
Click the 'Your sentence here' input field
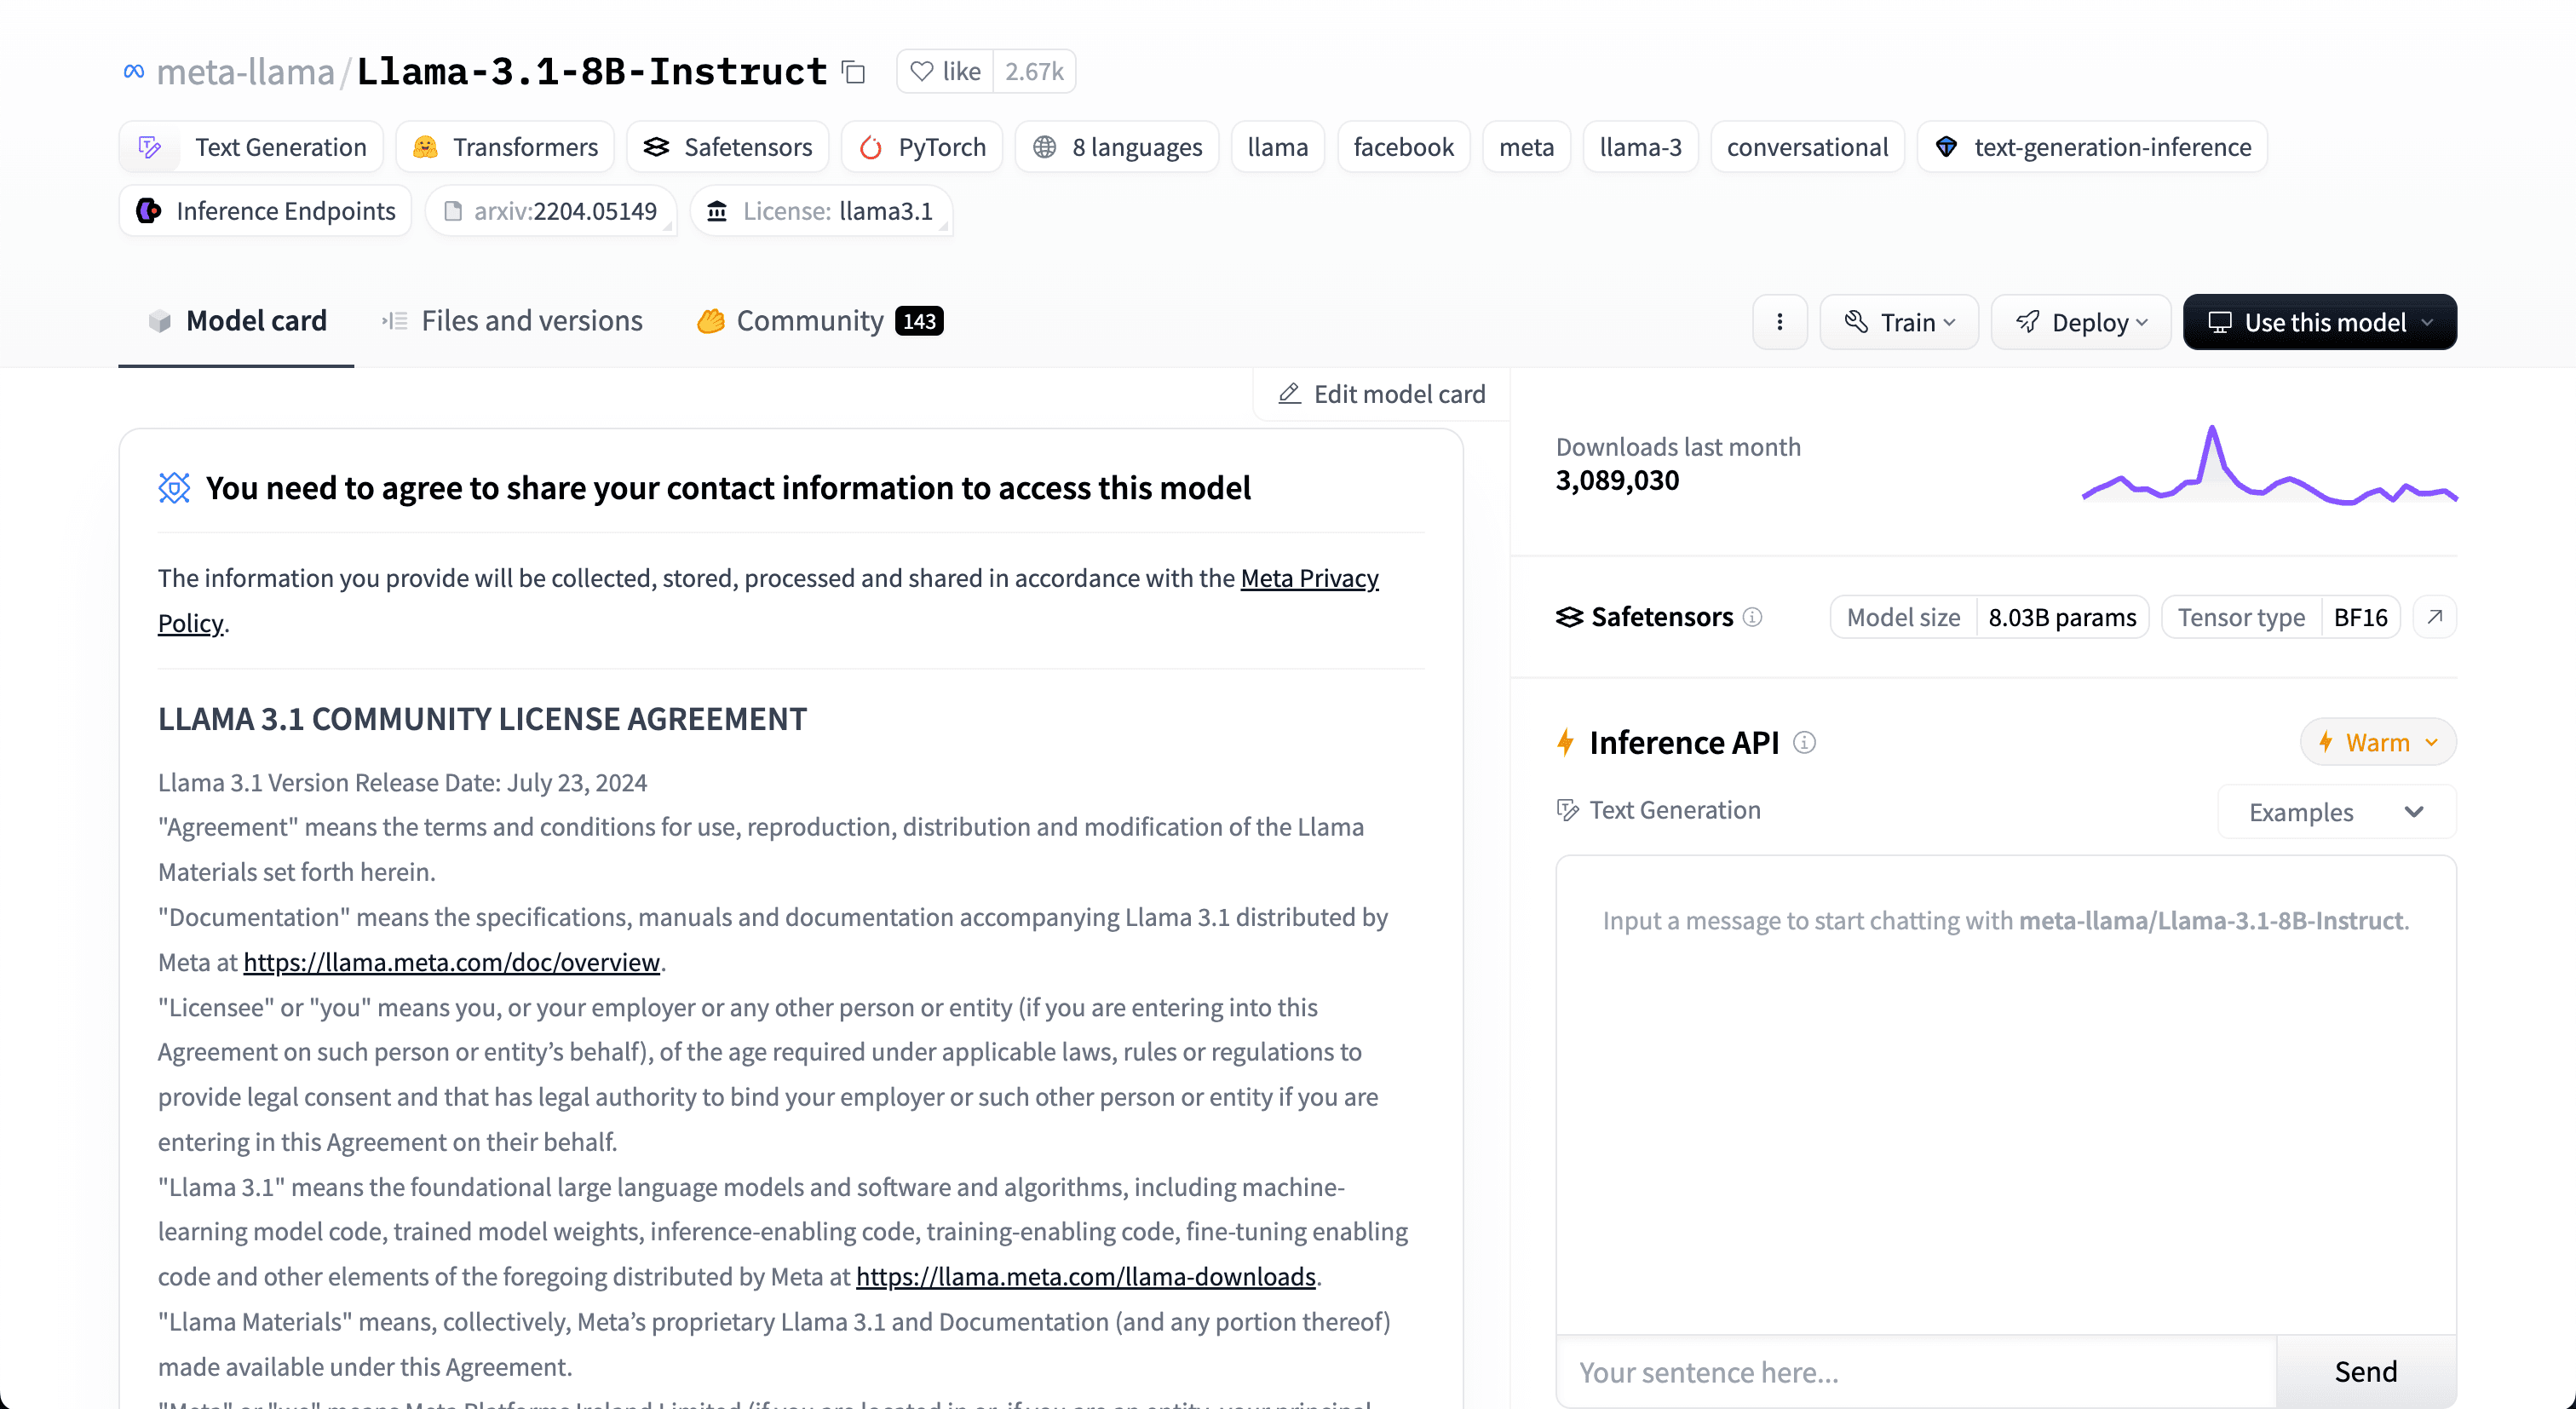[x=1915, y=1371]
